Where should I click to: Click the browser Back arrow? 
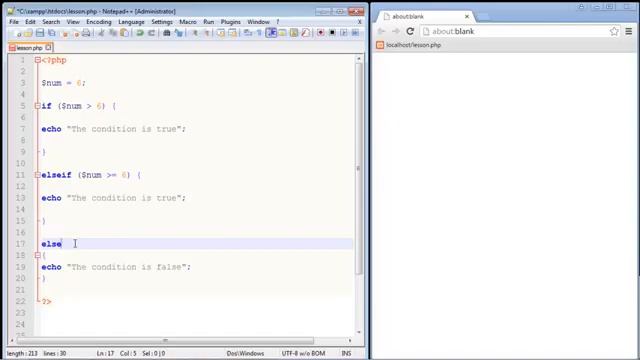(x=381, y=31)
